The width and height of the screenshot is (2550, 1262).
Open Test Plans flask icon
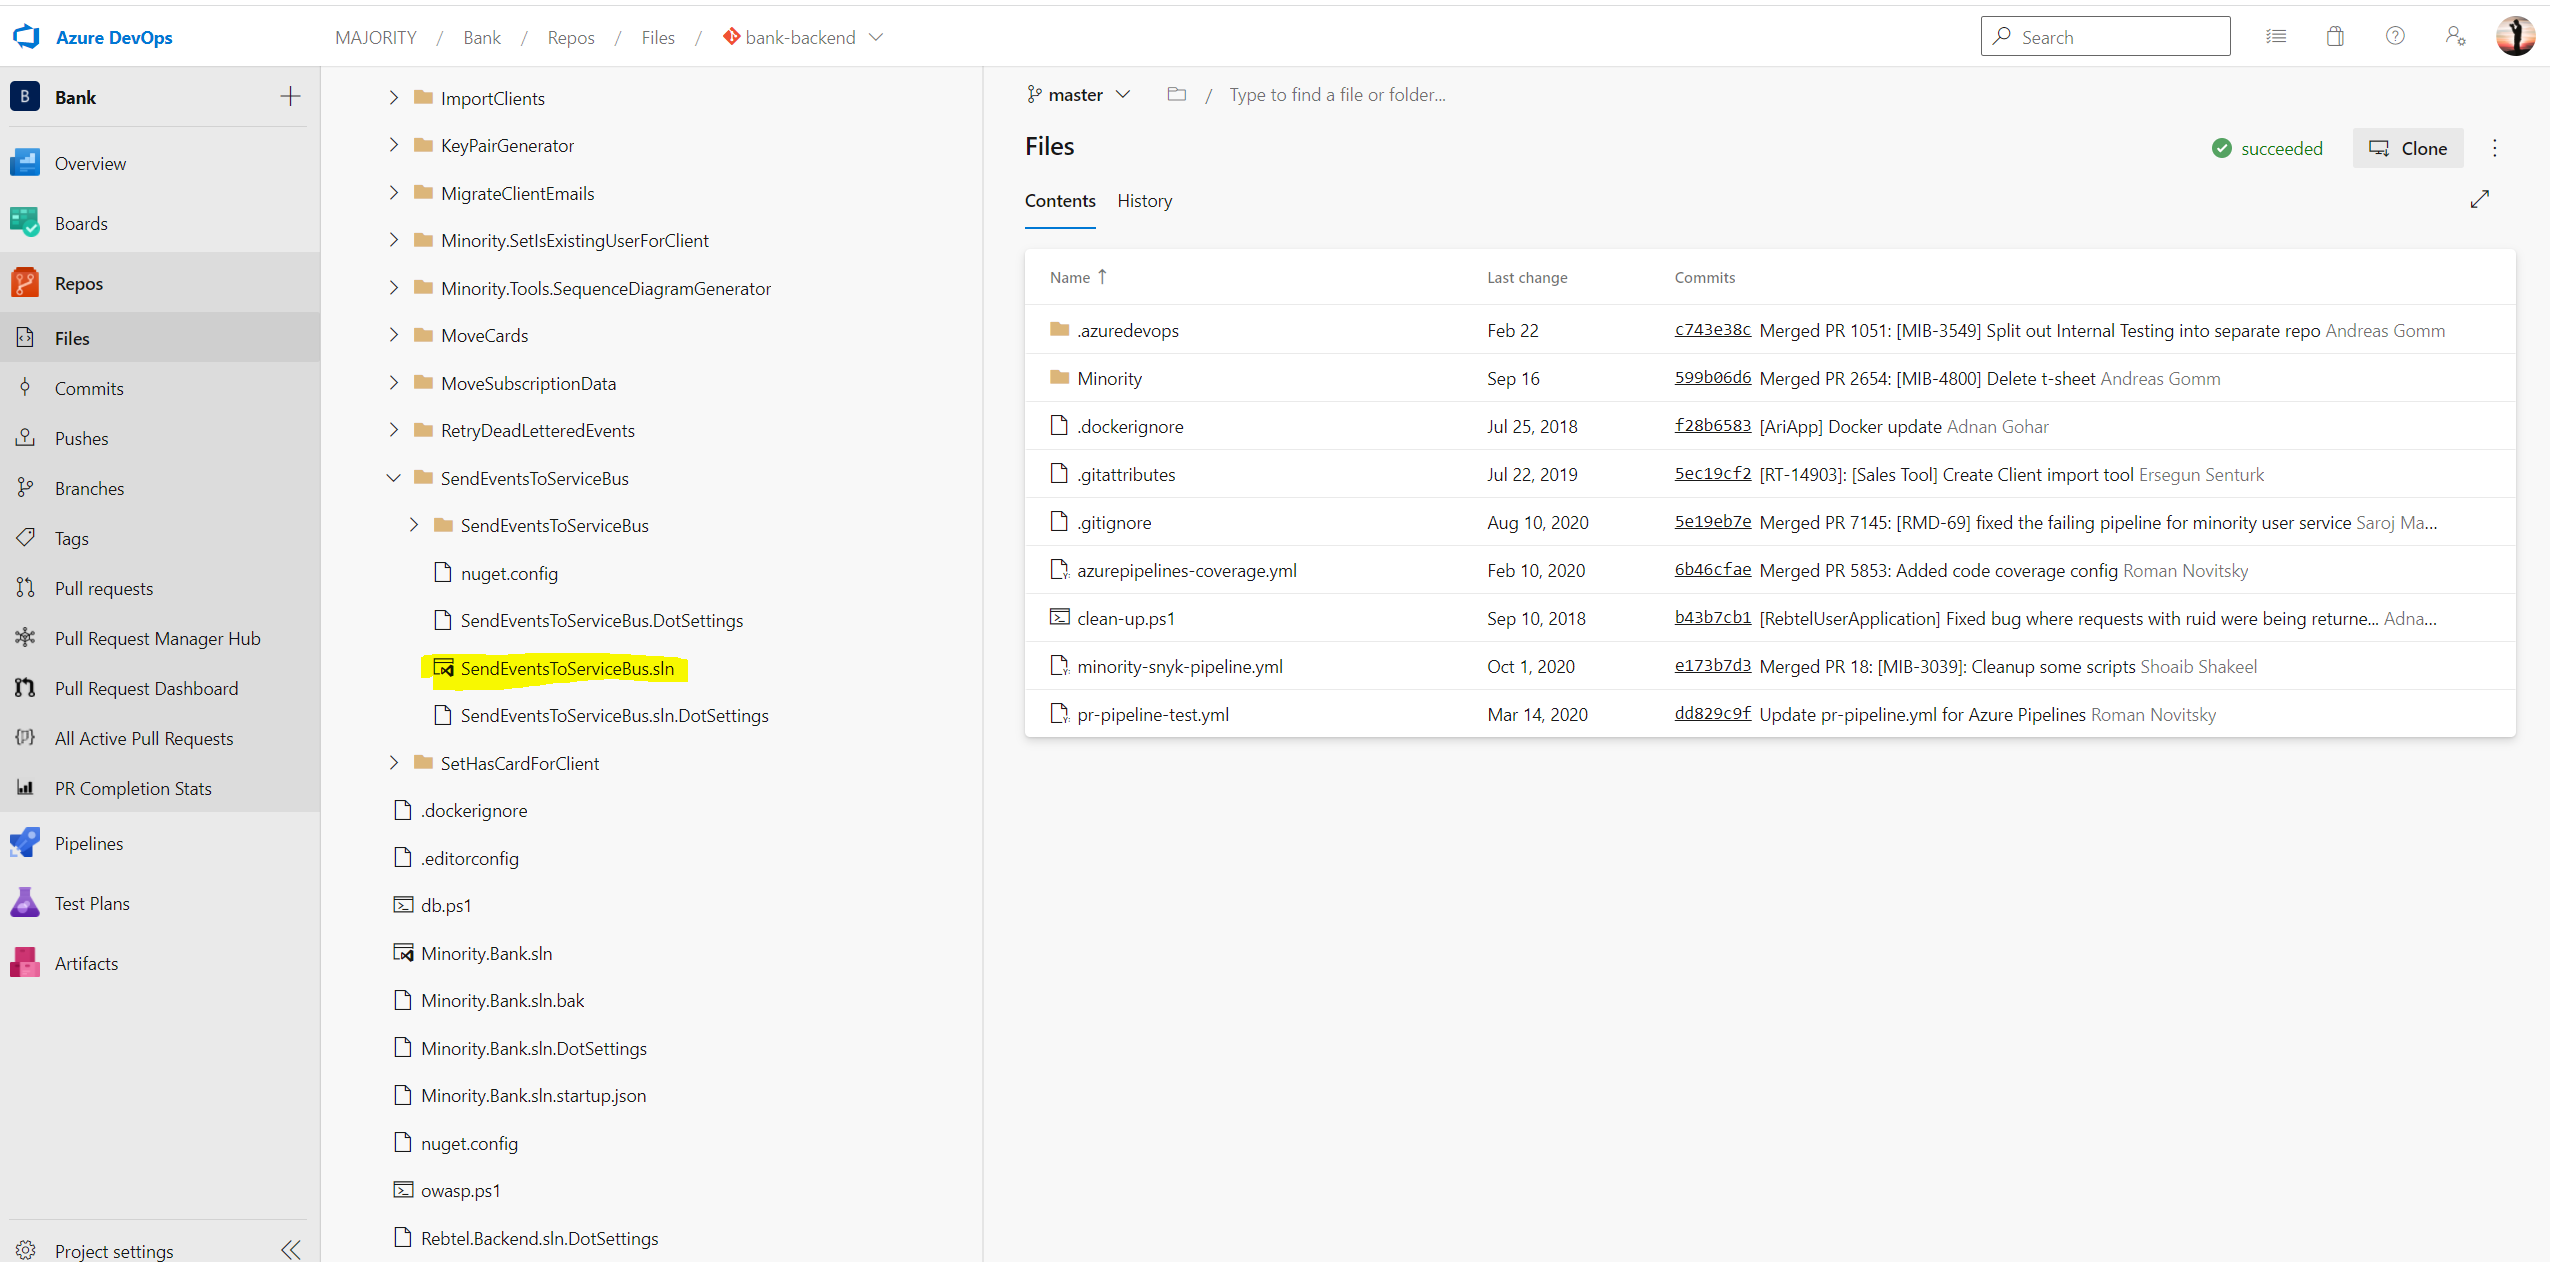(x=25, y=903)
